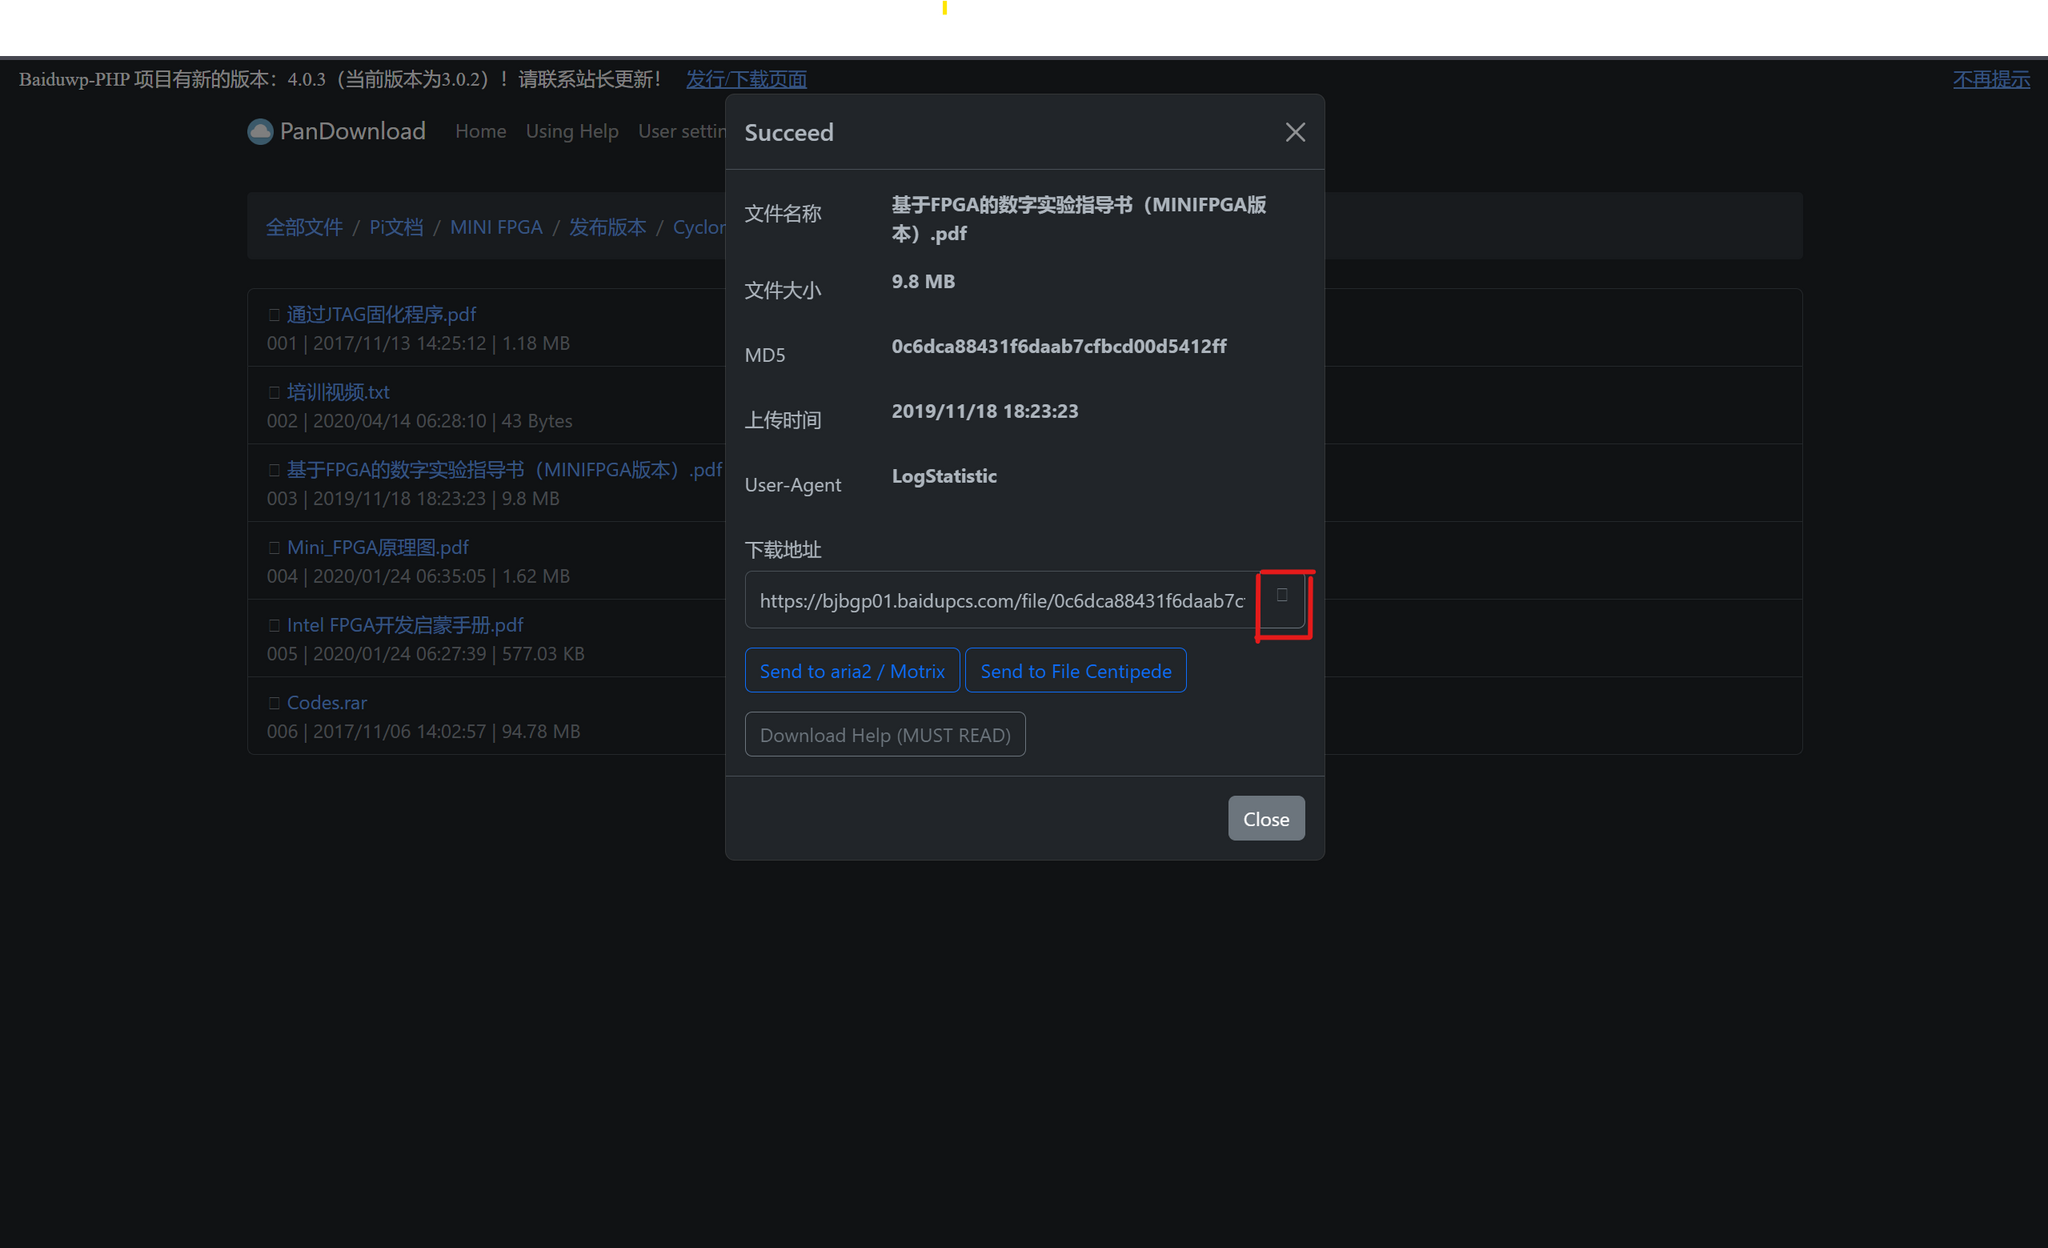Screen dimensions: 2048x1248
Task: Navigate to Pi文档 breadcrumb
Action: click(x=396, y=227)
